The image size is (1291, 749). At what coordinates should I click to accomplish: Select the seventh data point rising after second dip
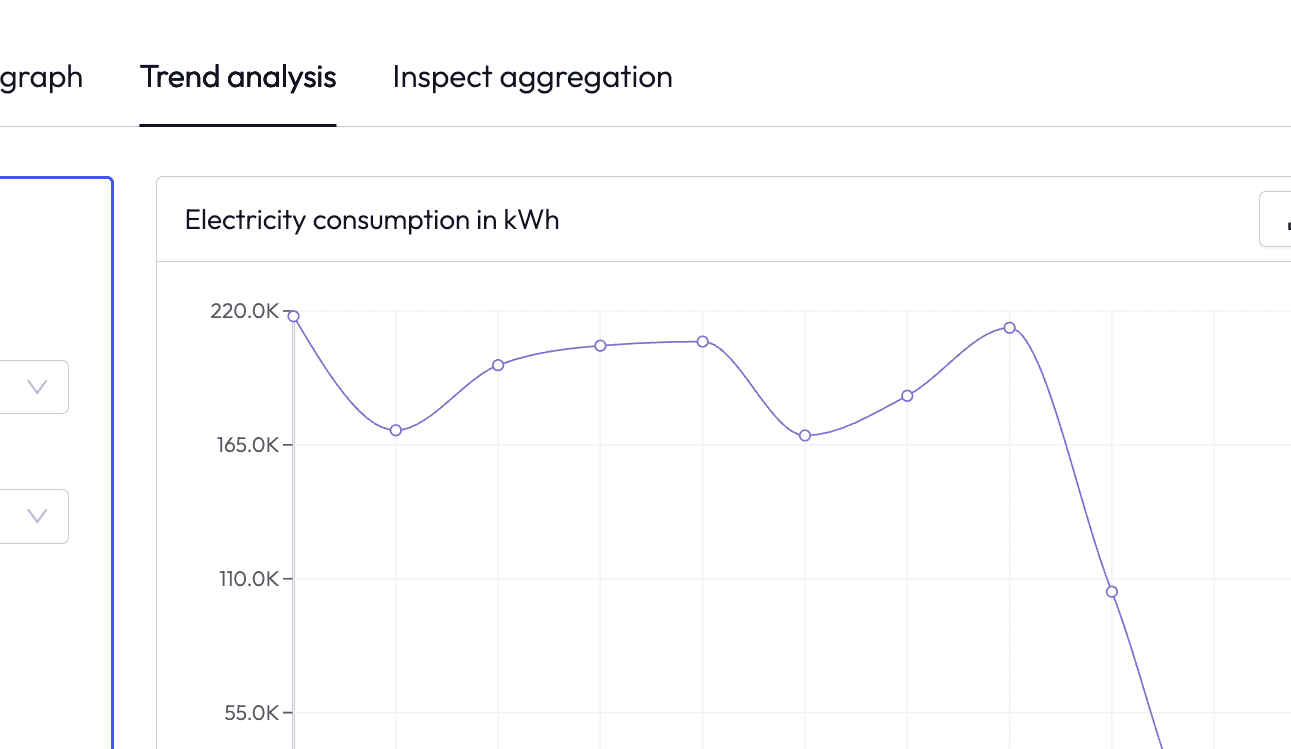pyautogui.click(x=907, y=396)
